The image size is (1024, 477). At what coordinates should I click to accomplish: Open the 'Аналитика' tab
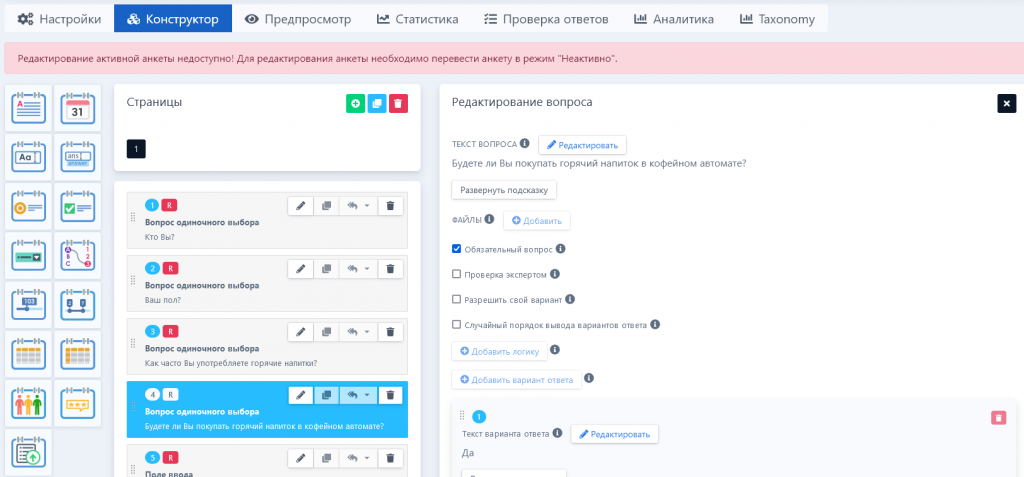coord(673,19)
